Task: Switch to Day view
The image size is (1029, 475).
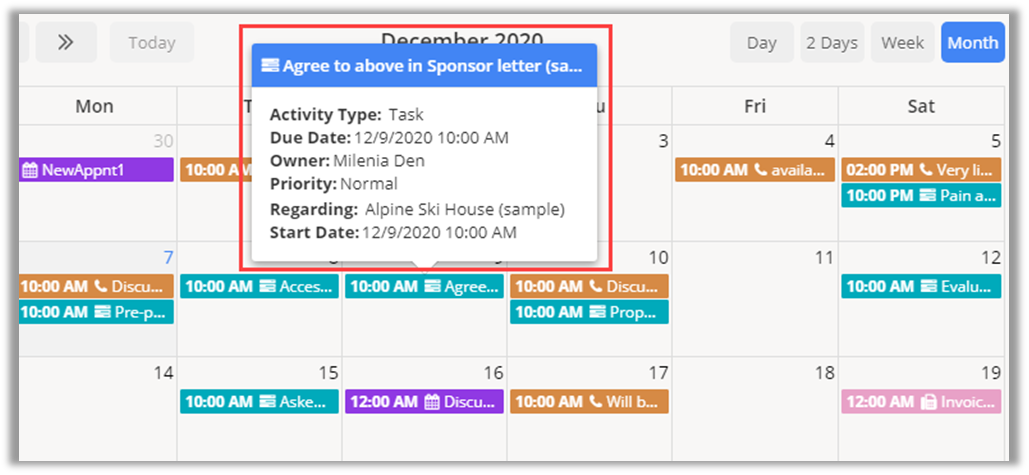Action: 761,43
